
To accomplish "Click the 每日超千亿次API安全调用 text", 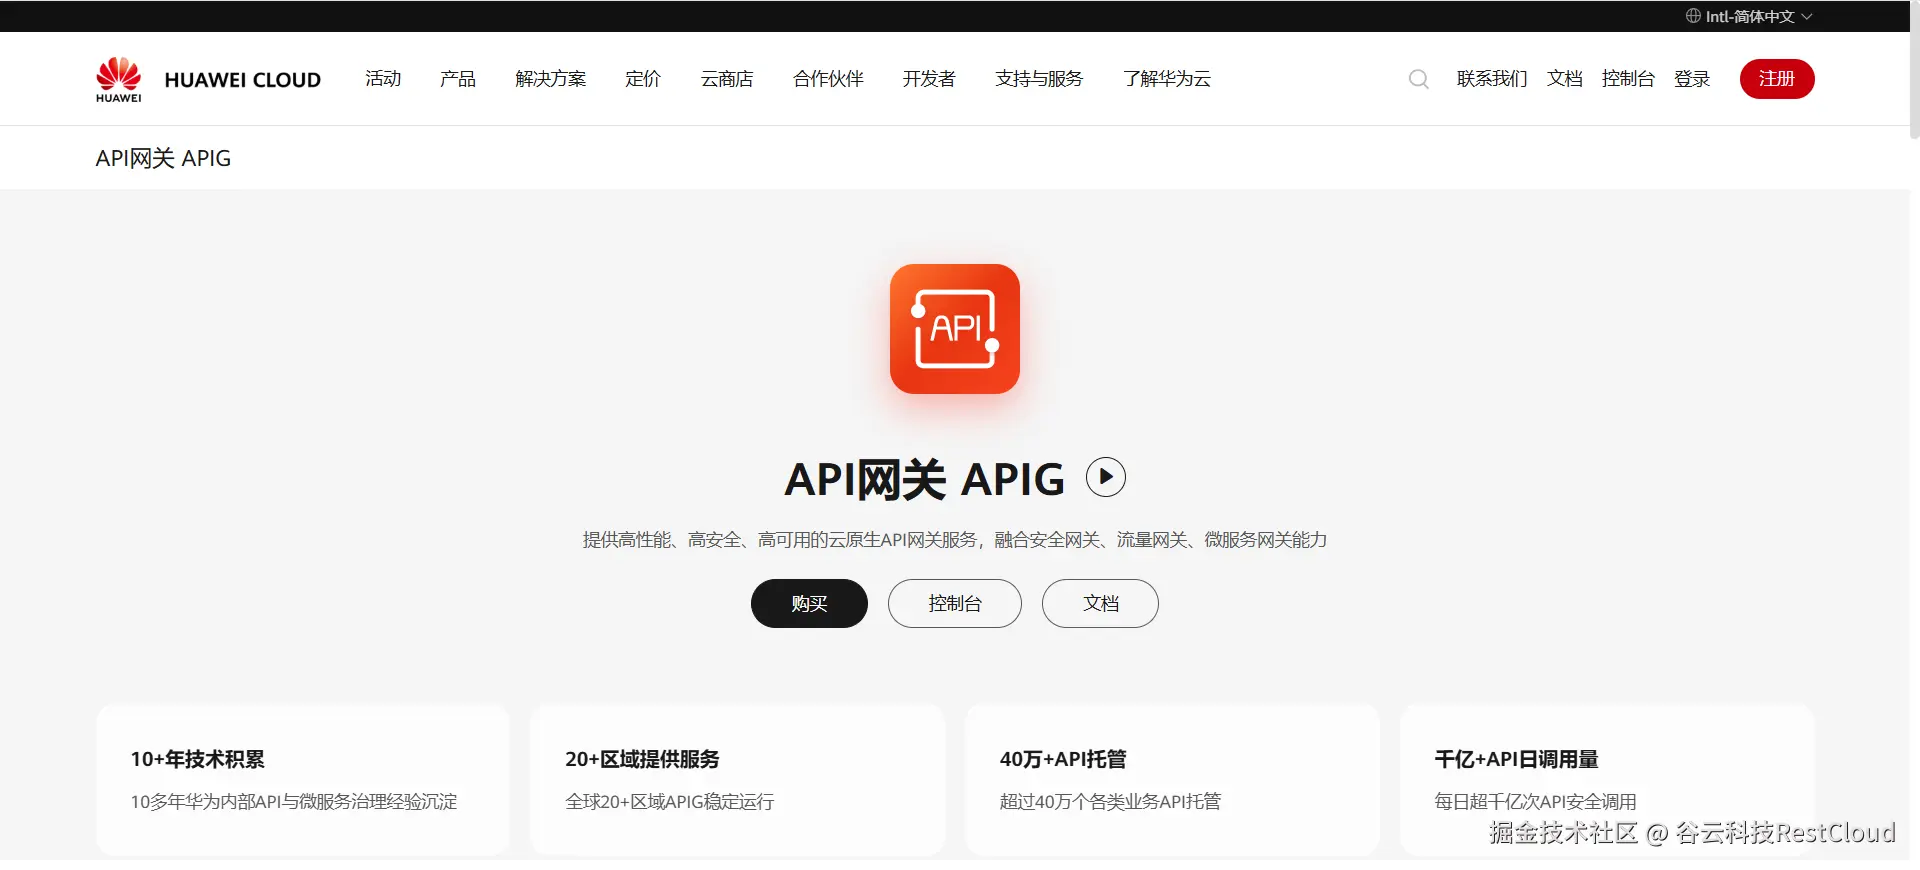I will click(x=1535, y=801).
